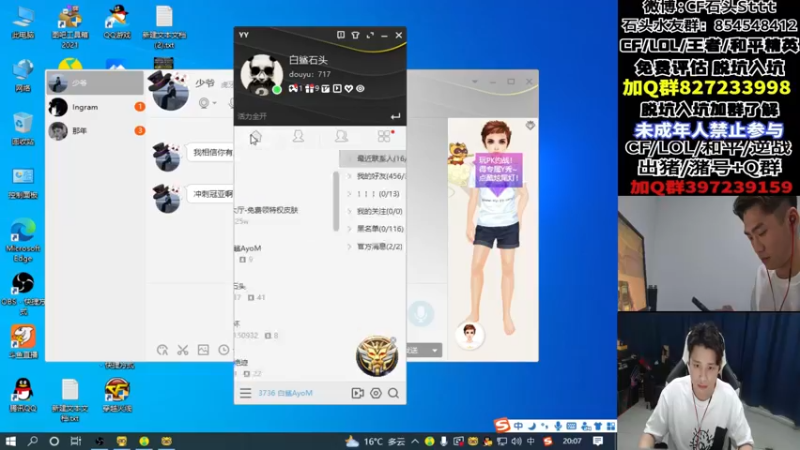Click the Sogou IME microphone icon
This screenshot has height=450, width=800.
point(558,426)
